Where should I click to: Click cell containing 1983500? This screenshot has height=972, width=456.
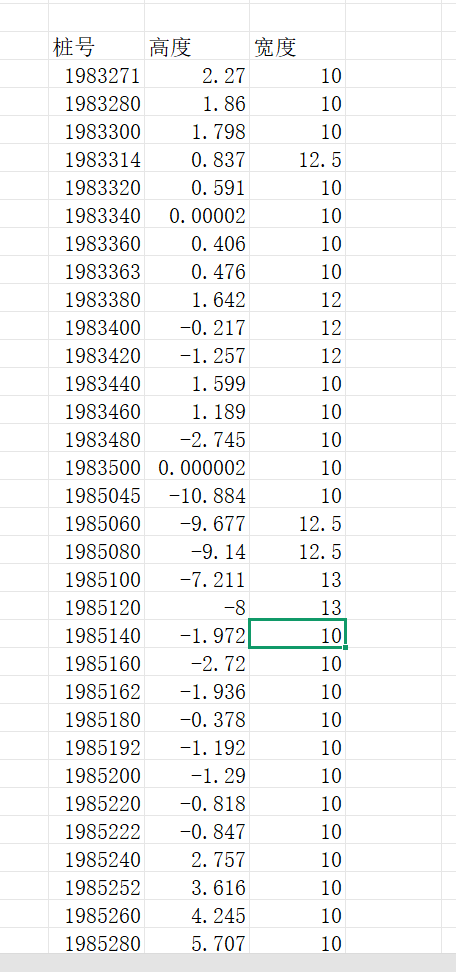click(97, 467)
